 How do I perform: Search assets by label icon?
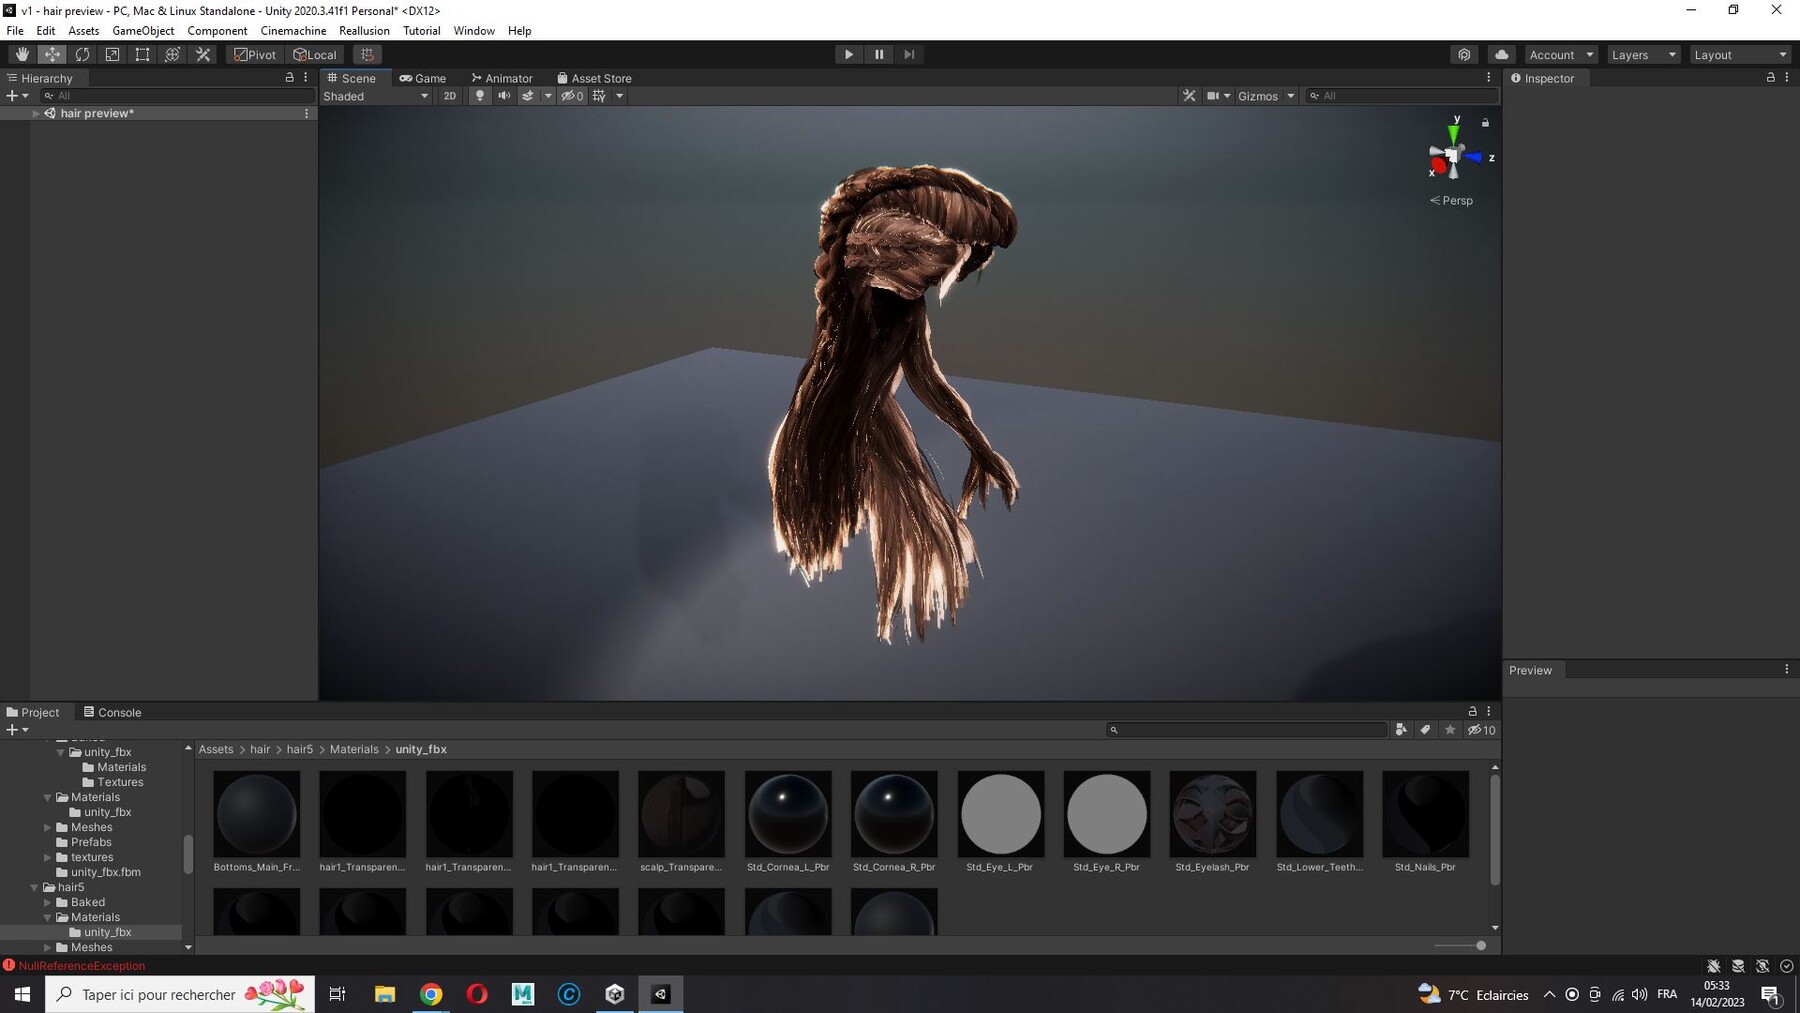point(1425,730)
